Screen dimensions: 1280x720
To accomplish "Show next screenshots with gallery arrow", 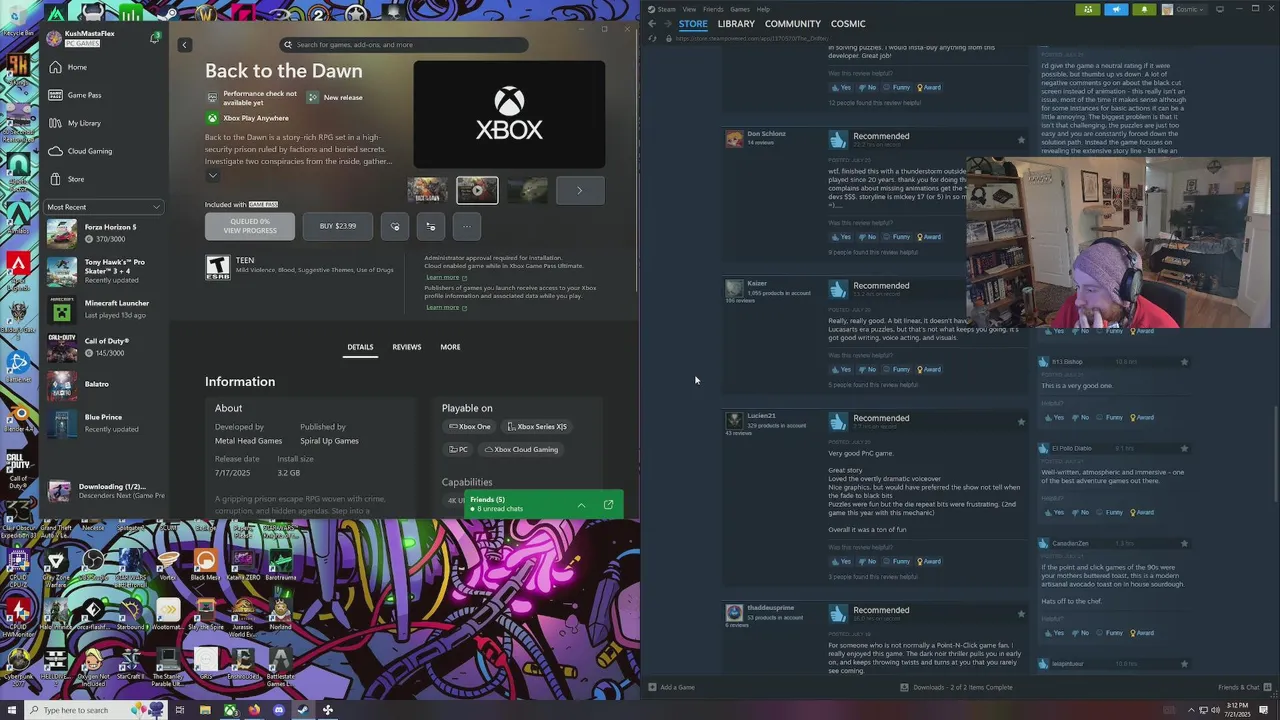I will point(579,190).
